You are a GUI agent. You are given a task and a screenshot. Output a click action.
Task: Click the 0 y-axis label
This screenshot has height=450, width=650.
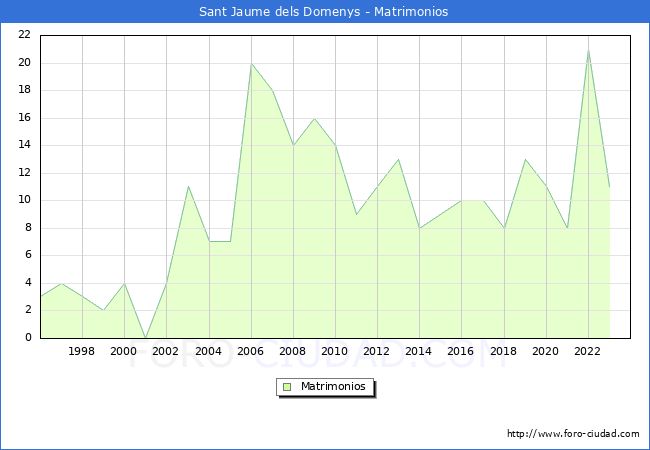point(28,338)
